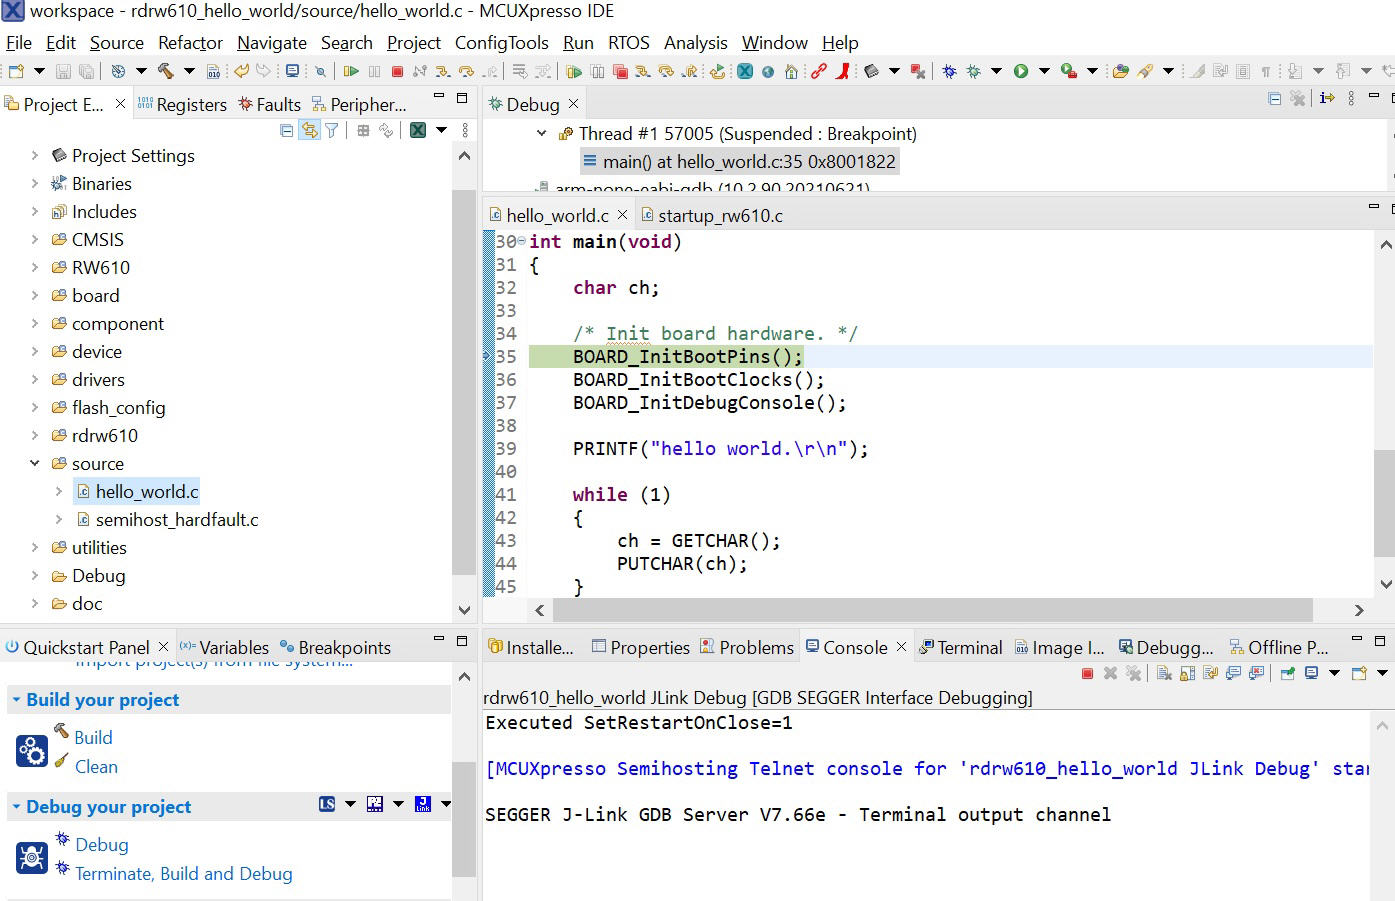
Task: Click the Build hammer icon in toolbar
Action: click(166, 71)
